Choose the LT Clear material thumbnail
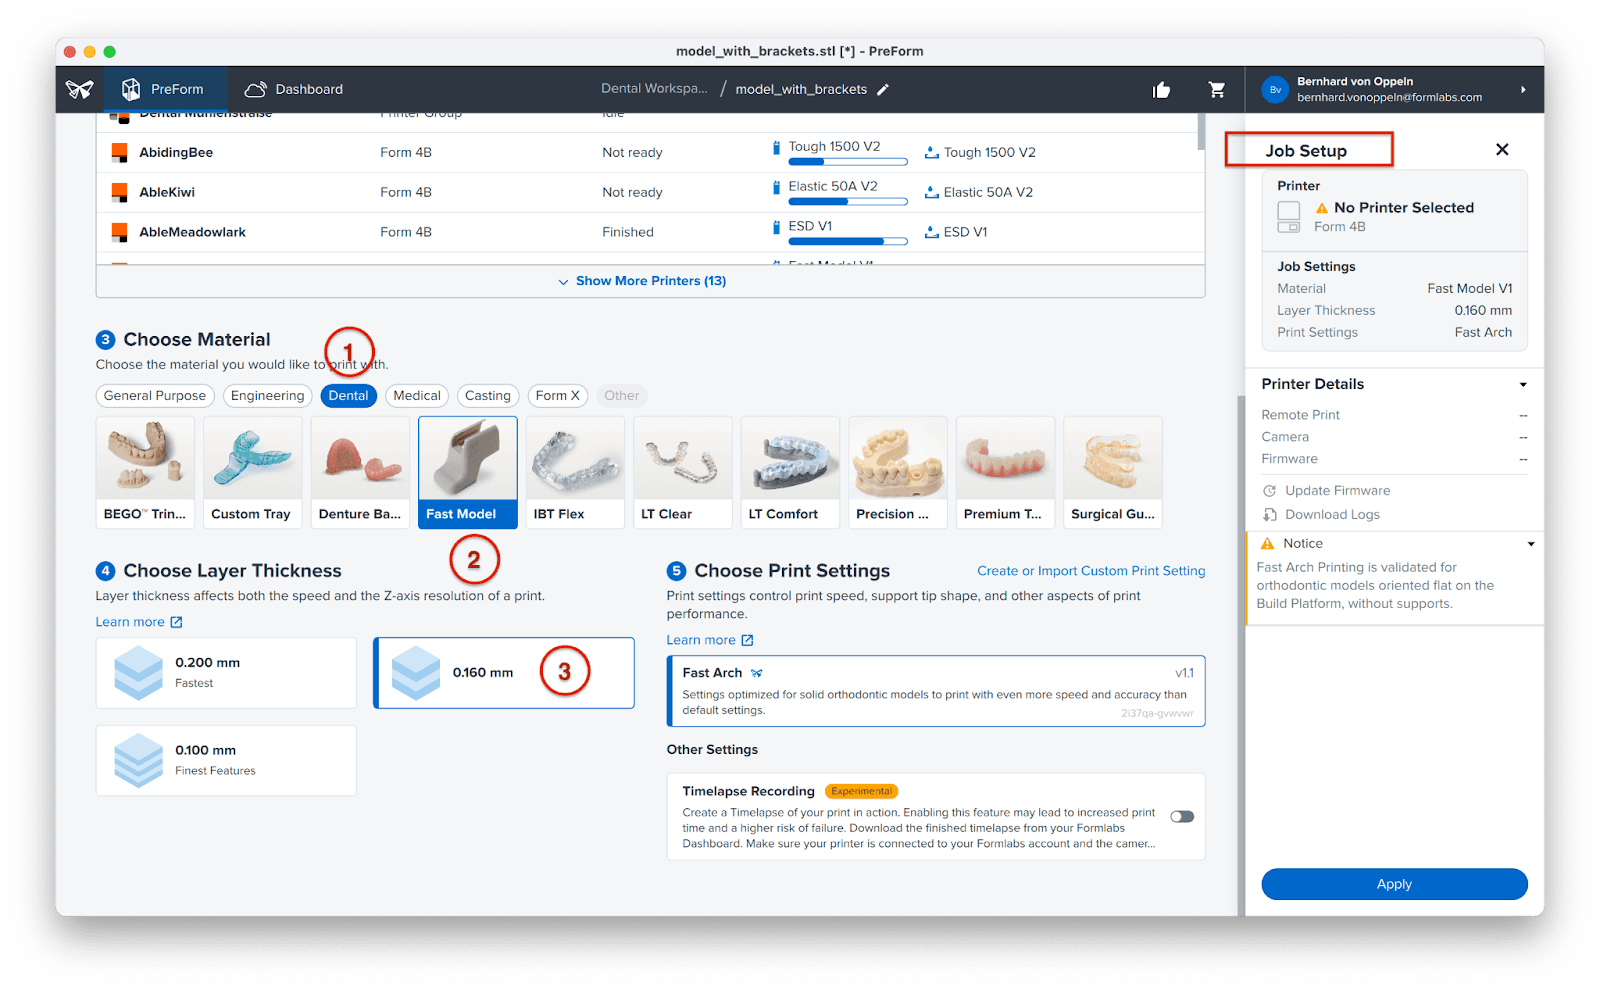 (683, 472)
